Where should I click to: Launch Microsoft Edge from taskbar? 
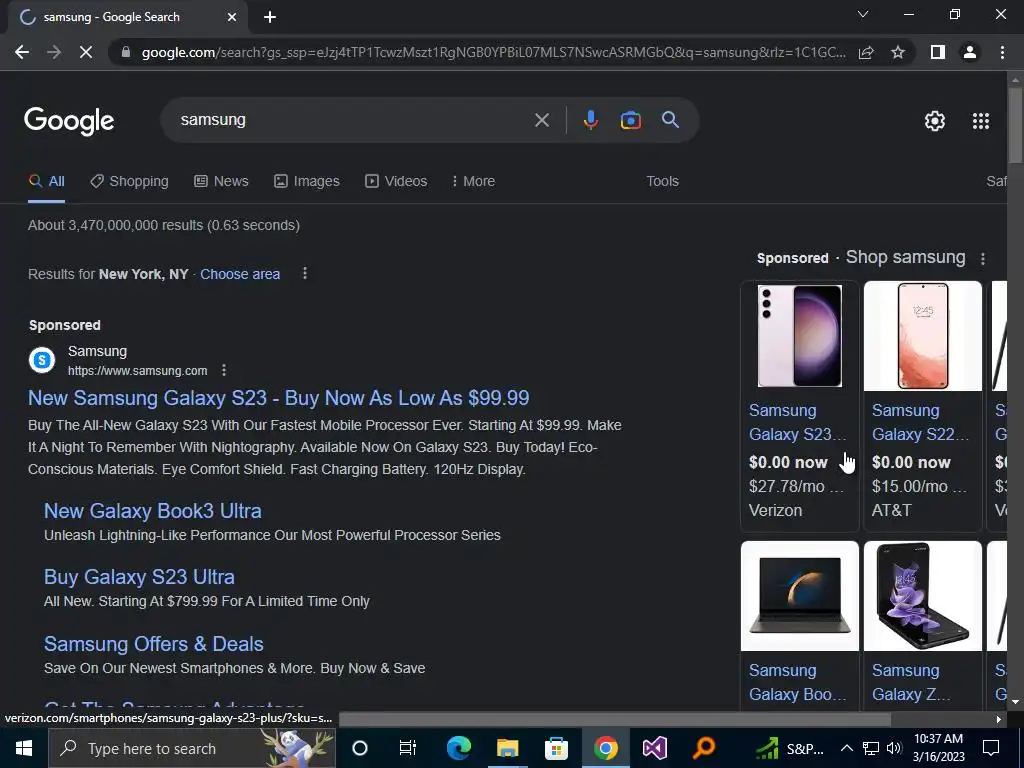(458, 748)
